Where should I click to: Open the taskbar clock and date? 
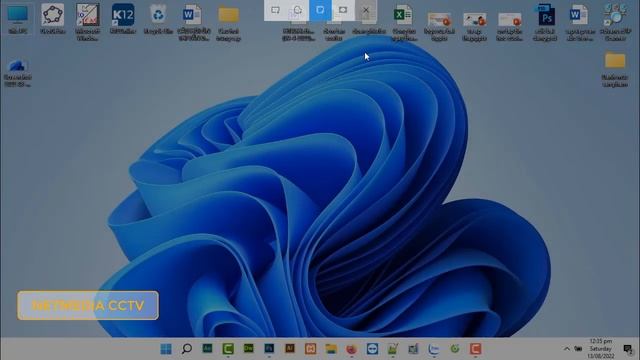(600, 349)
